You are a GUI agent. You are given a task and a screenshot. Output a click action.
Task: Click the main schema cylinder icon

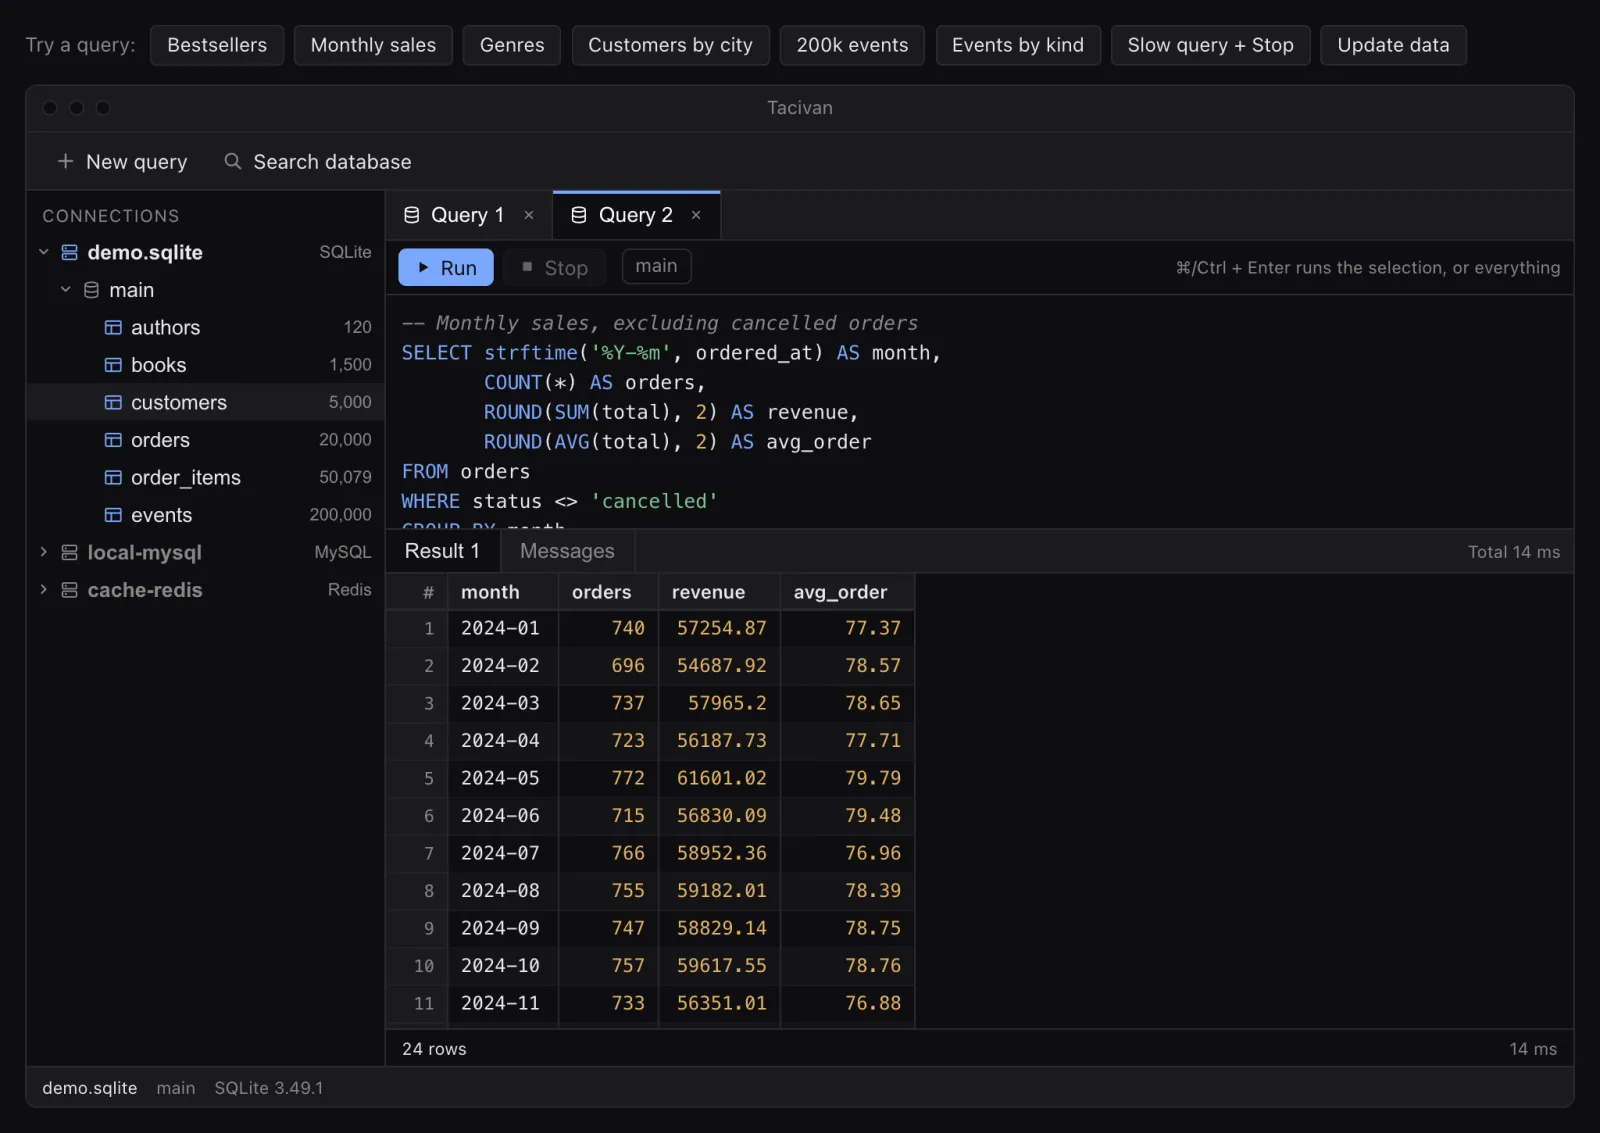[91, 290]
